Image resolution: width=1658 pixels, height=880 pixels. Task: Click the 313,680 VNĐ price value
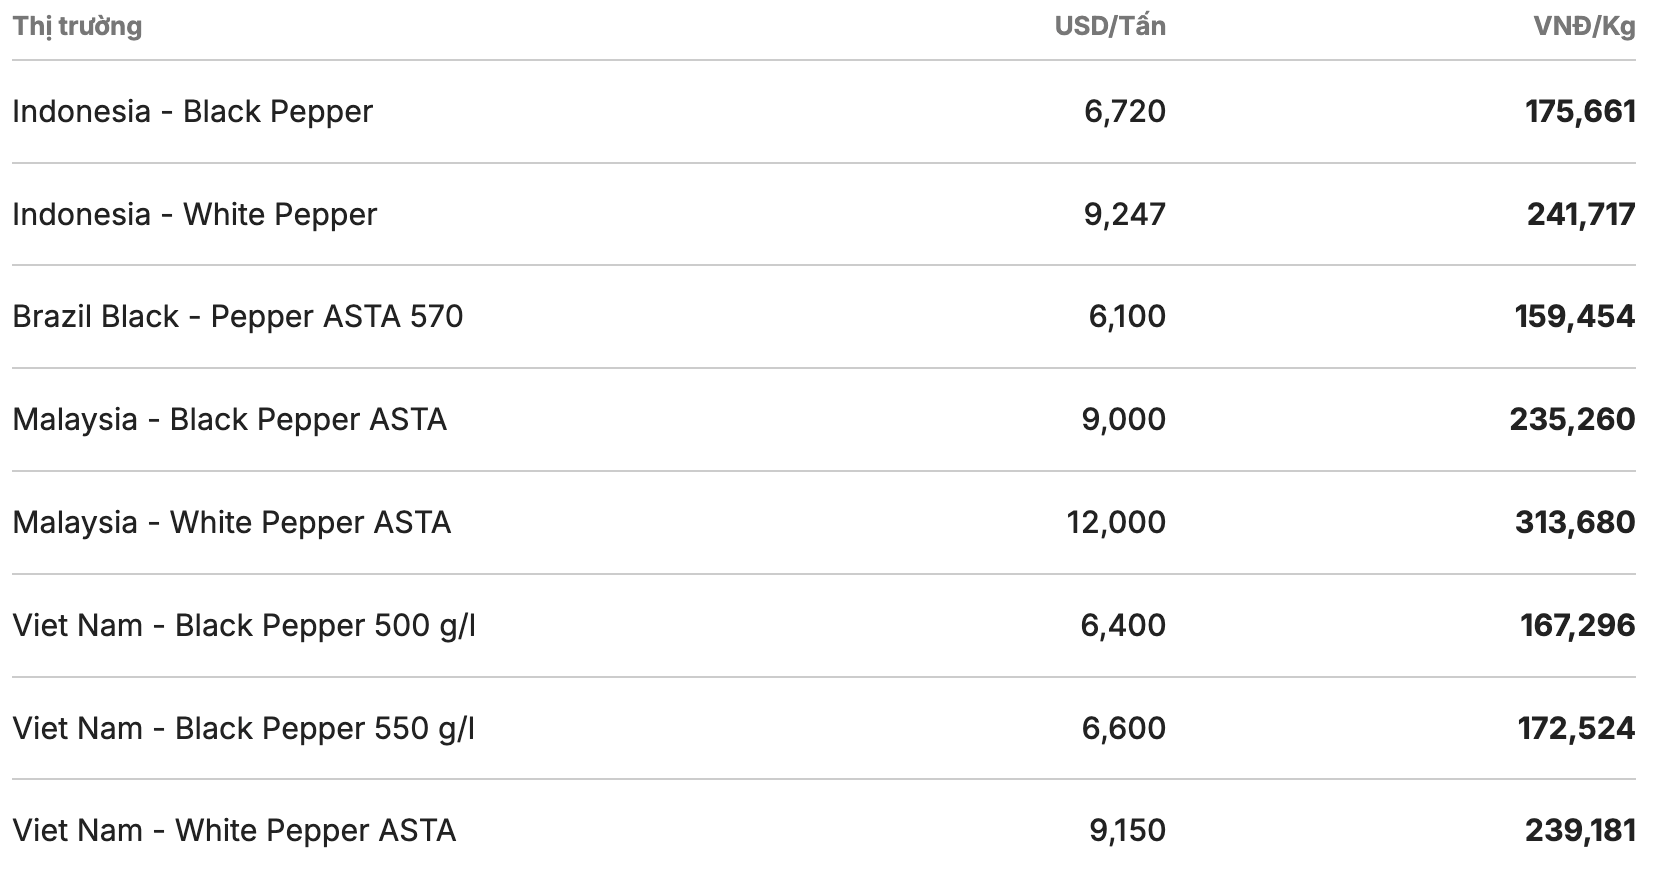point(1575,522)
